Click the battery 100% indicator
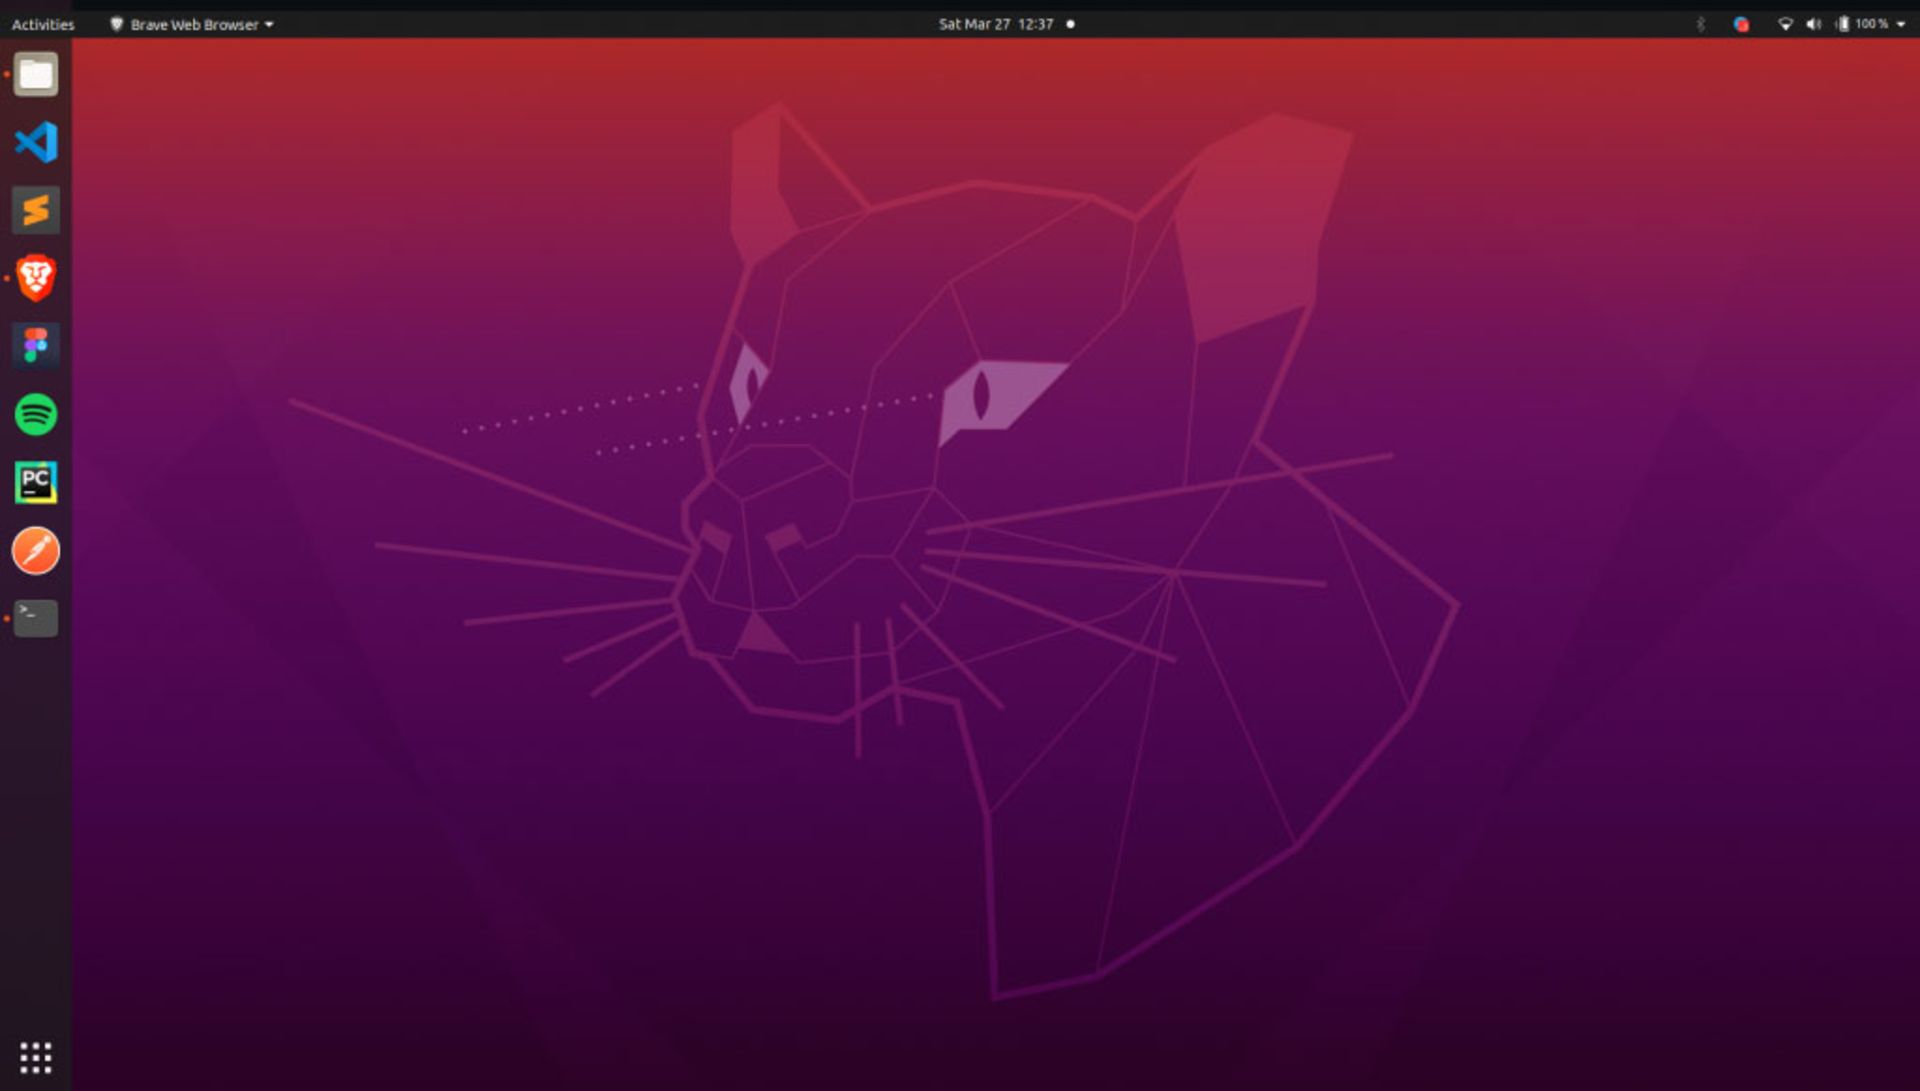The height and width of the screenshot is (1091, 1920). coord(1862,24)
